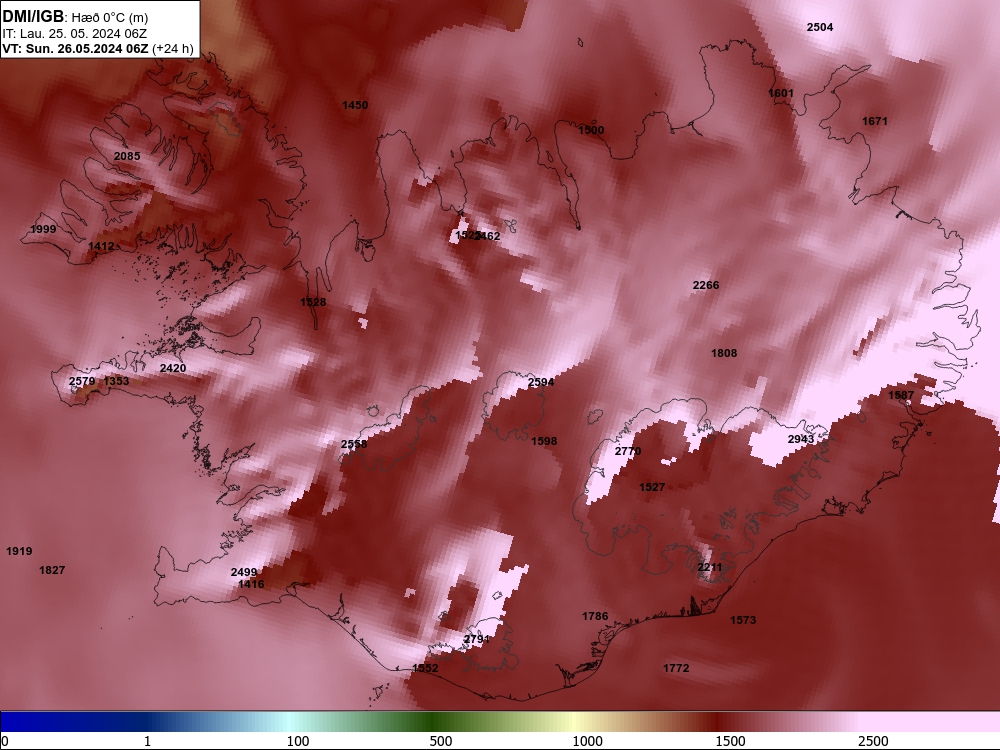Viewport: 1000px width, 750px height.
Task: Click the 1808 height value
Action: point(724,353)
